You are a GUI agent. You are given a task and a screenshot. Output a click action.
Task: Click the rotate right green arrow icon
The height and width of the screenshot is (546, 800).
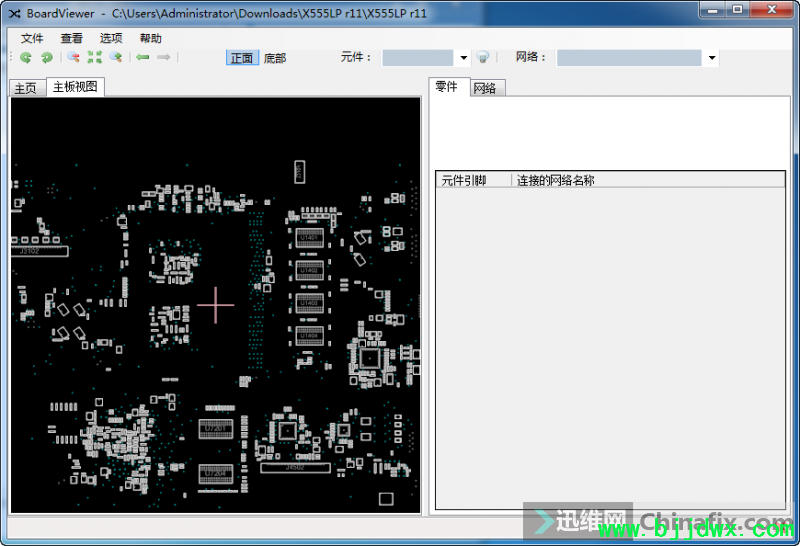coord(46,58)
